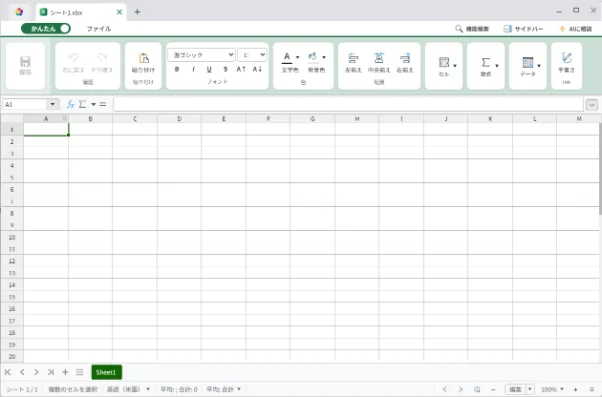The height and width of the screenshot is (397, 602).
Task: Toggle the かんたん mode switch
Action: click(x=46, y=28)
